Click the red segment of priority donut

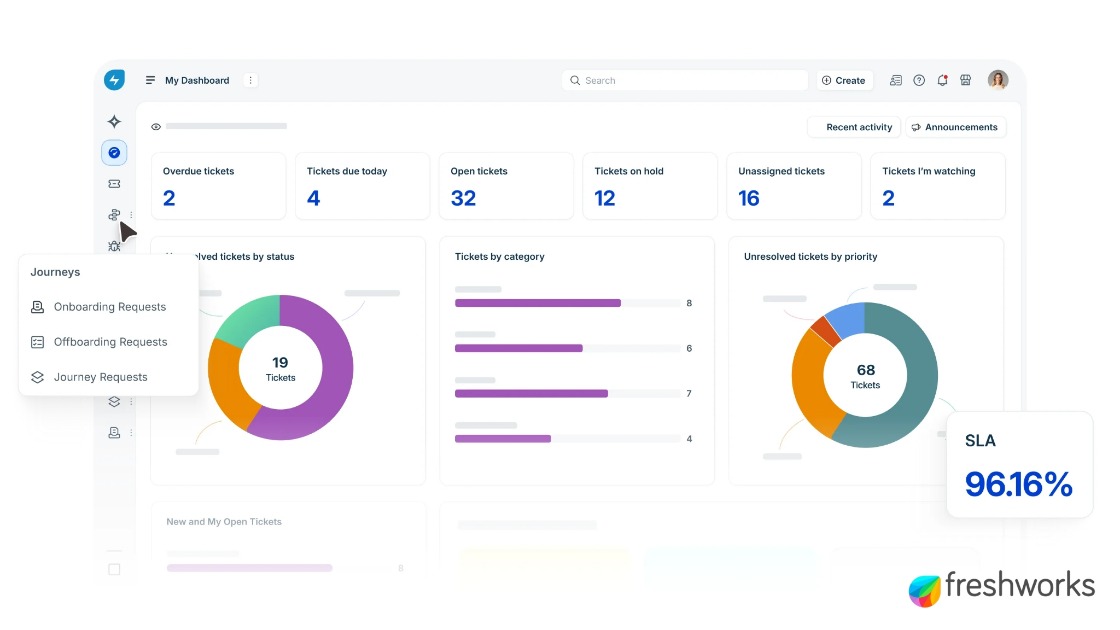click(826, 331)
